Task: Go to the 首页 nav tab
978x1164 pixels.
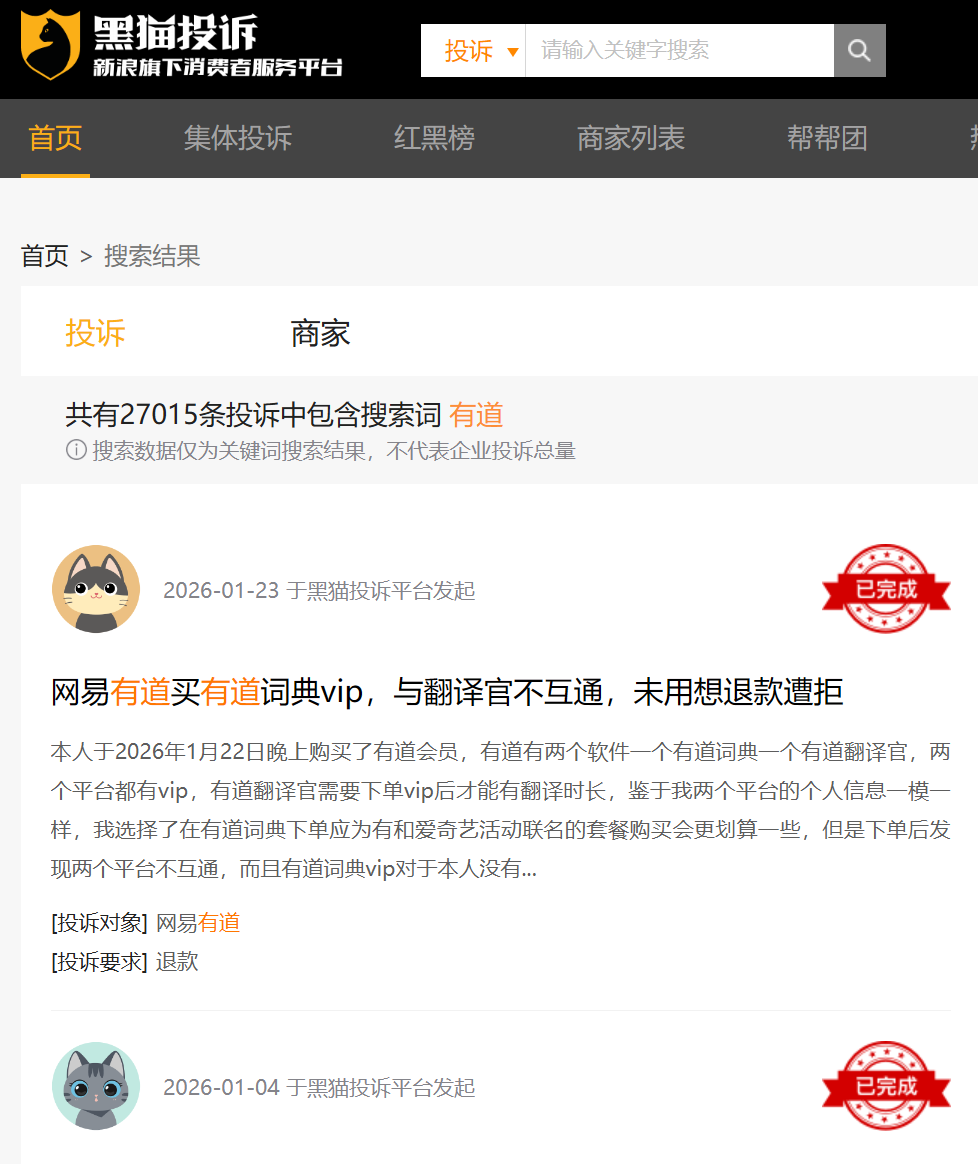Action: tap(55, 138)
